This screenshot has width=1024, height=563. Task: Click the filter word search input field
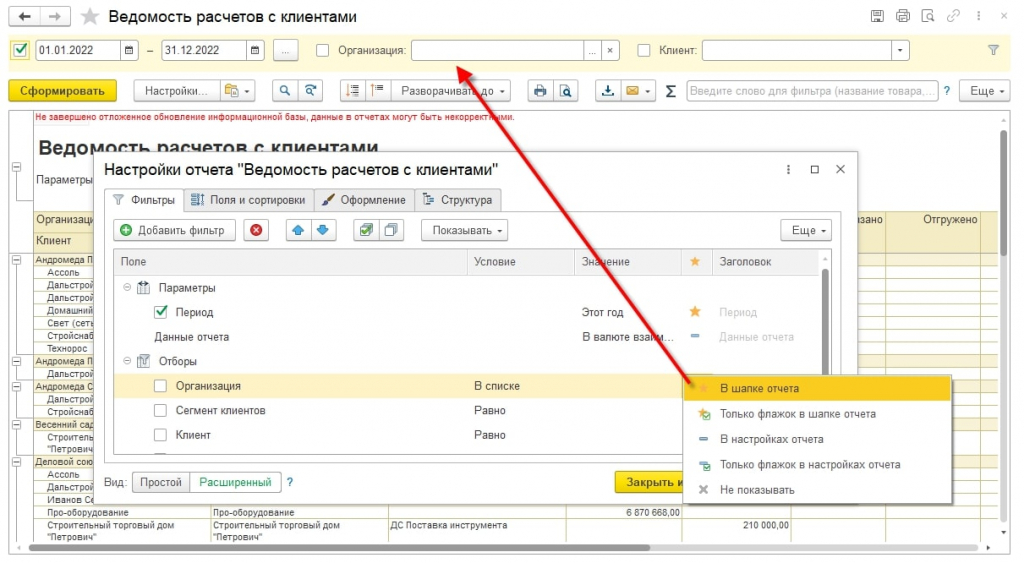point(812,91)
